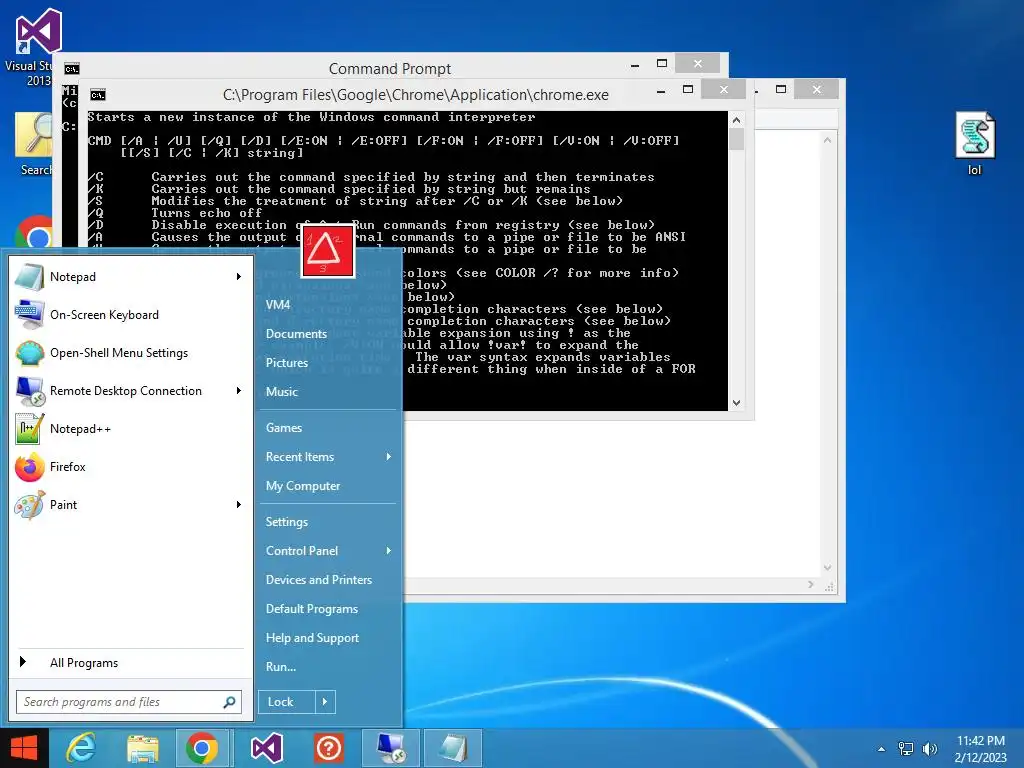This screenshot has width=1024, height=768.
Task: Click the chrome.exe console scrollbar thumb
Action: pos(737,139)
